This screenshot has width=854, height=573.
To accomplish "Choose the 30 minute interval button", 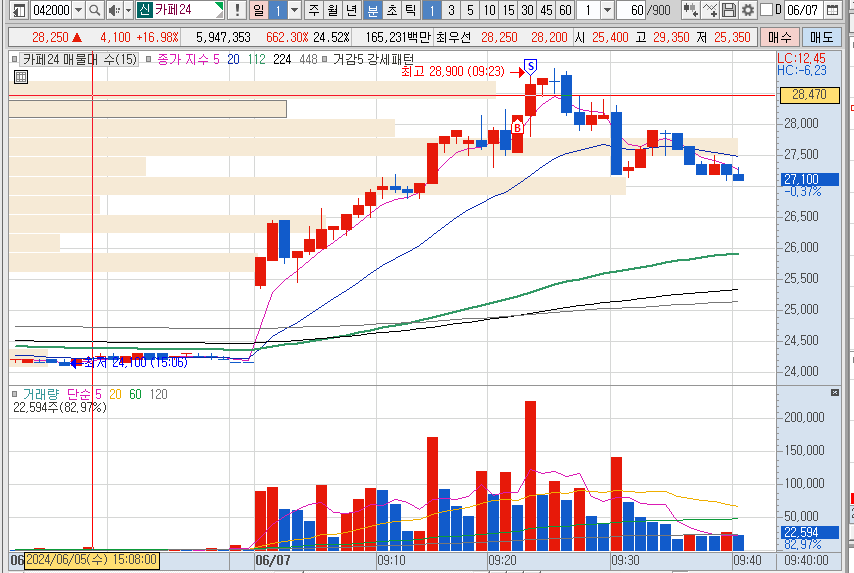I will tap(527, 10).
